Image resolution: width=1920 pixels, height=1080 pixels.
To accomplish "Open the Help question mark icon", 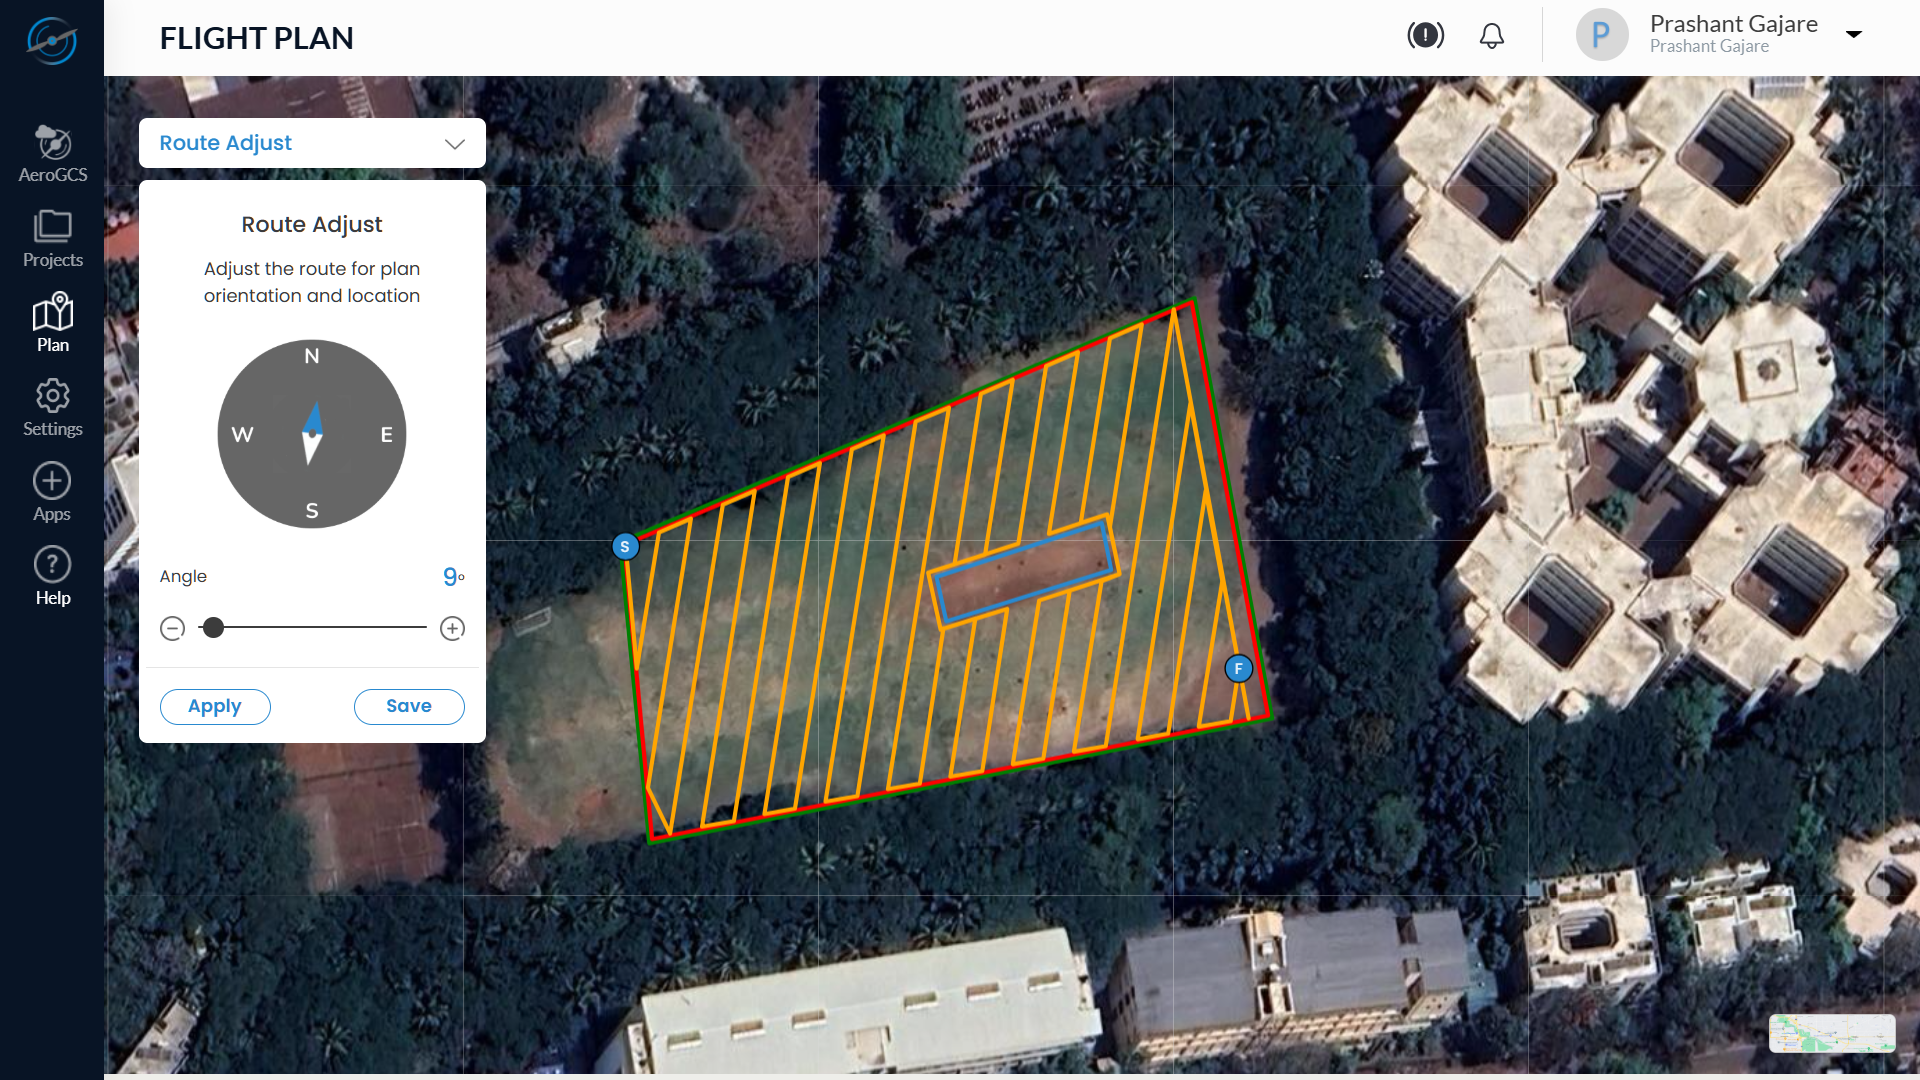I will tap(52, 565).
